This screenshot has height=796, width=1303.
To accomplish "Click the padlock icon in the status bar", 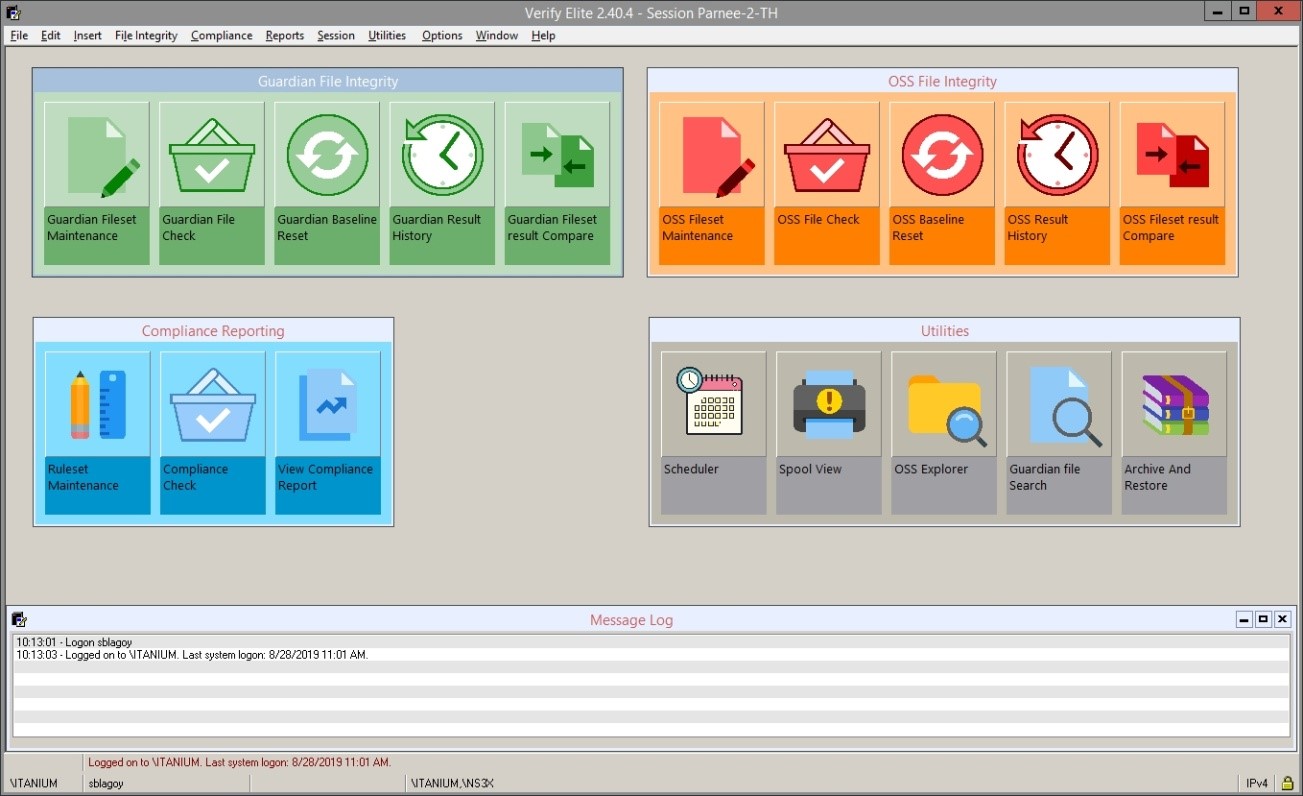I will tap(1287, 783).
